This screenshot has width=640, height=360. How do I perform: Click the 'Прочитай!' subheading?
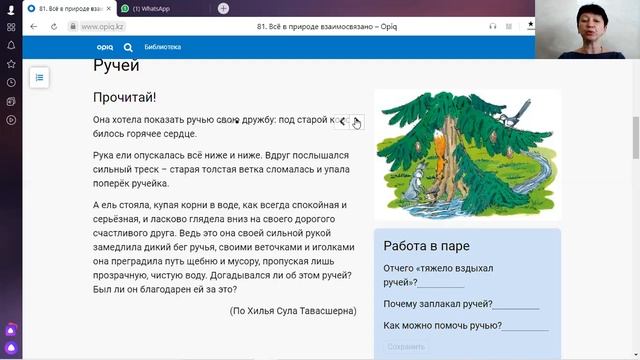tap(124, 97)
